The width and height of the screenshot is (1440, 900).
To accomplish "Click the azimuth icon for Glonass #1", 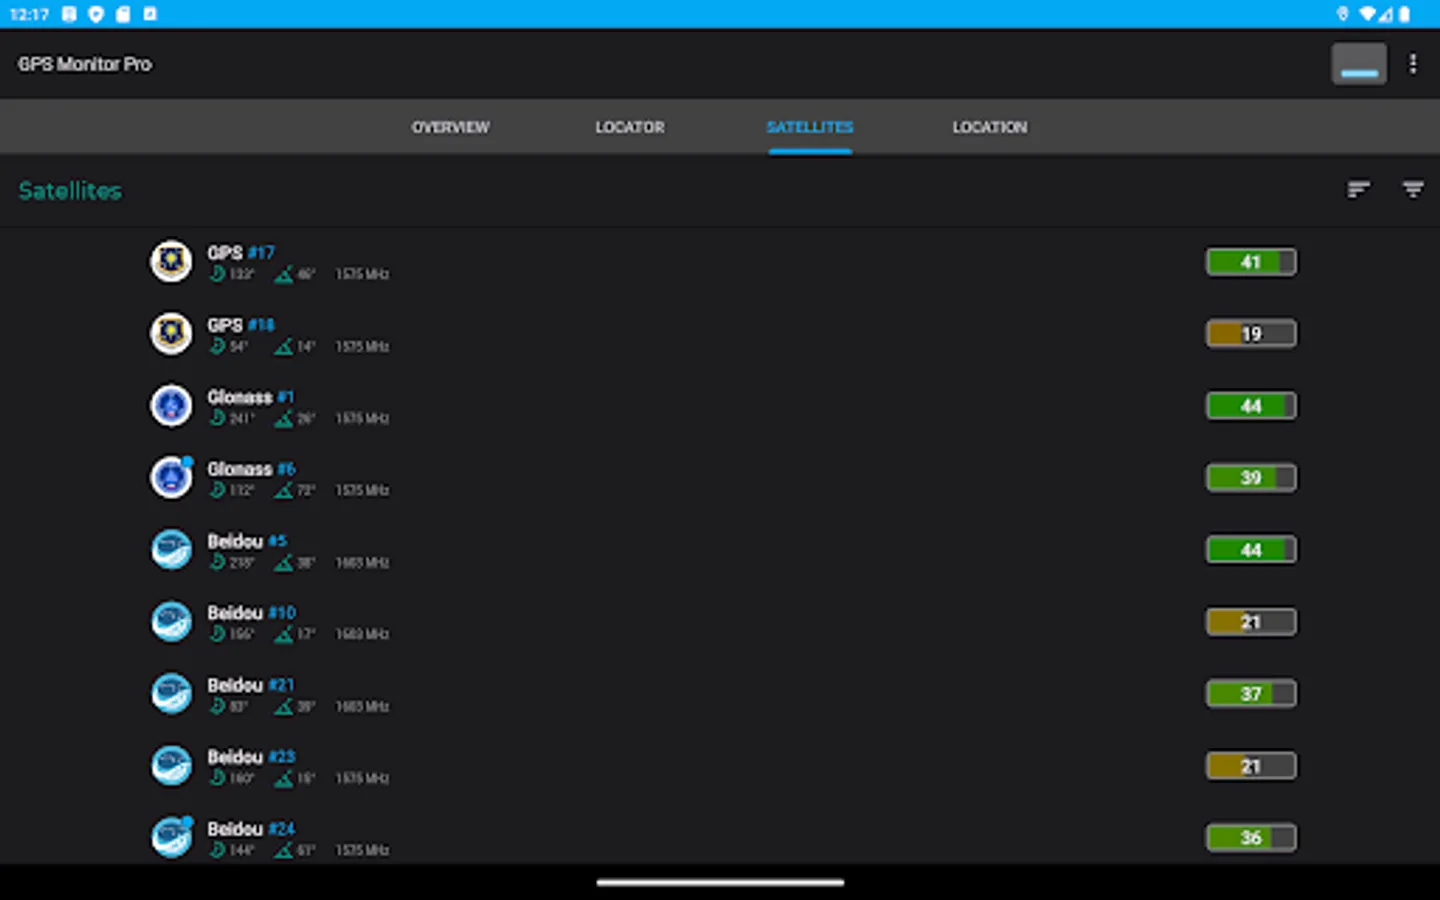I will (x=217, y=418).
